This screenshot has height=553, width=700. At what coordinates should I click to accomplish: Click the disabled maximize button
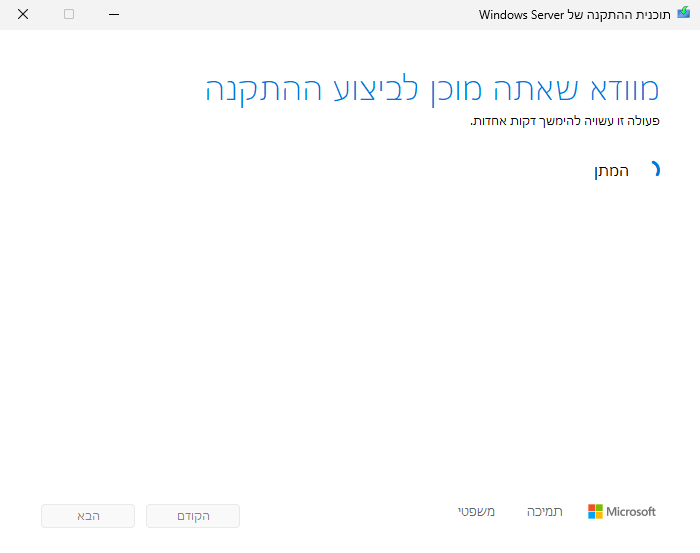point(69,14)
